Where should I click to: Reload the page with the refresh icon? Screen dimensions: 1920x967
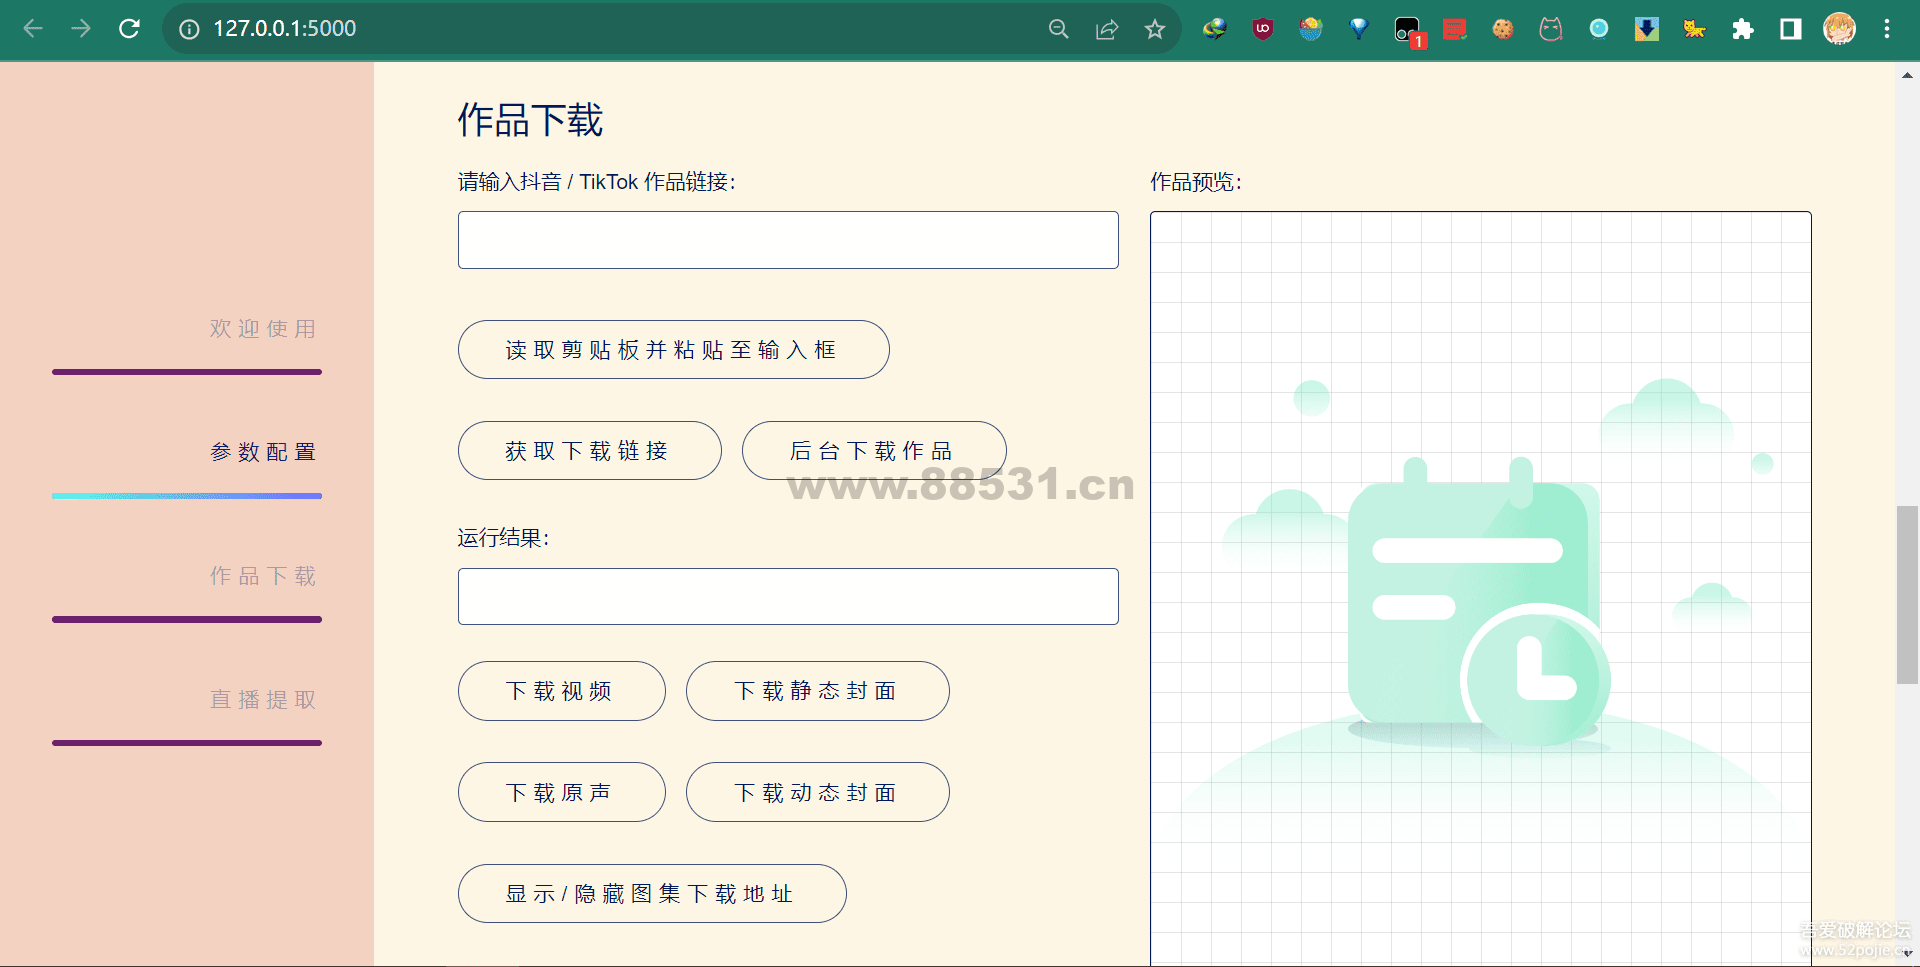[x=129, y=29]
